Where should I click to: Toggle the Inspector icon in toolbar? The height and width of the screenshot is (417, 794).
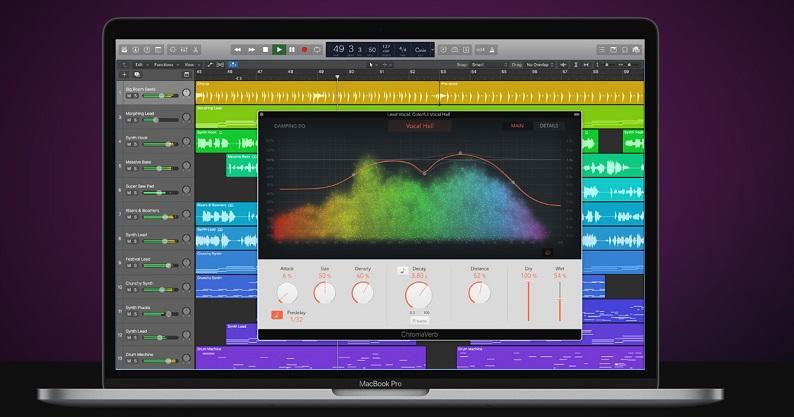click(136, 50)
